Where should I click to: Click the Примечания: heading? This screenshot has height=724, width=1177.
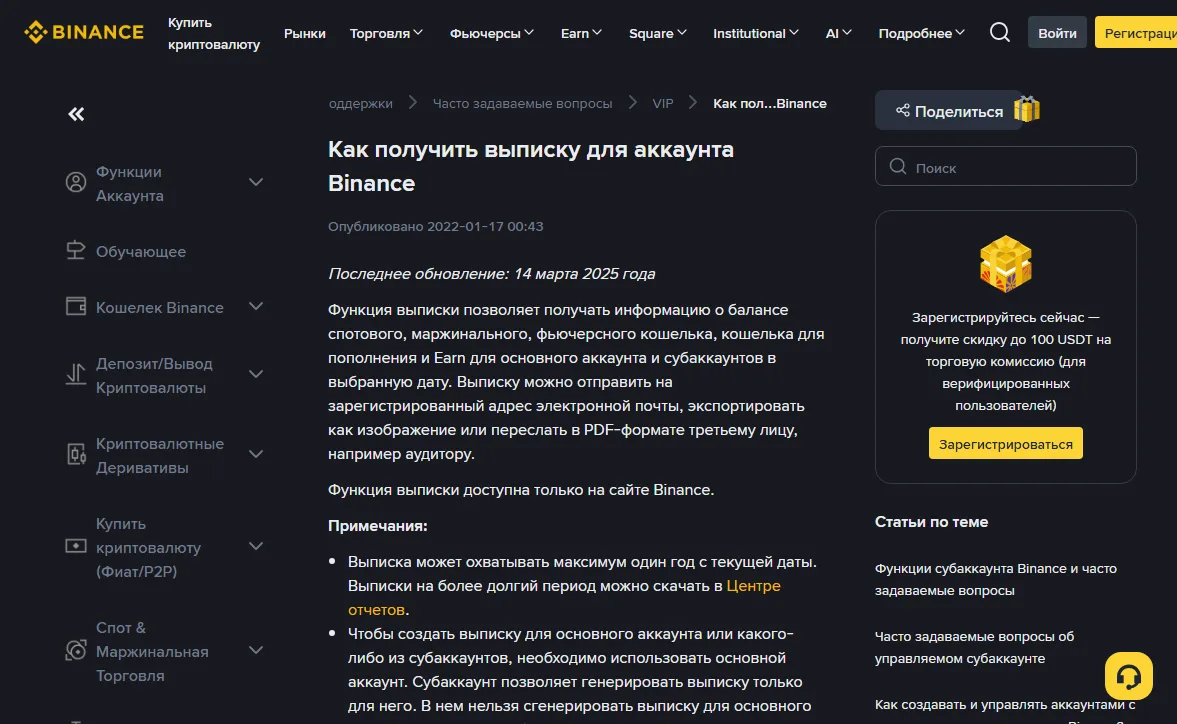pyautogui.click(x=378, y=526)
